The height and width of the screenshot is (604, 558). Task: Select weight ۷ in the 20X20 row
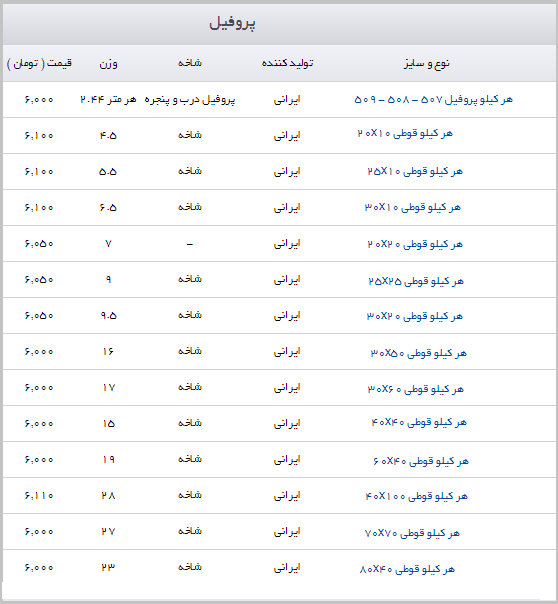point(108,244)
